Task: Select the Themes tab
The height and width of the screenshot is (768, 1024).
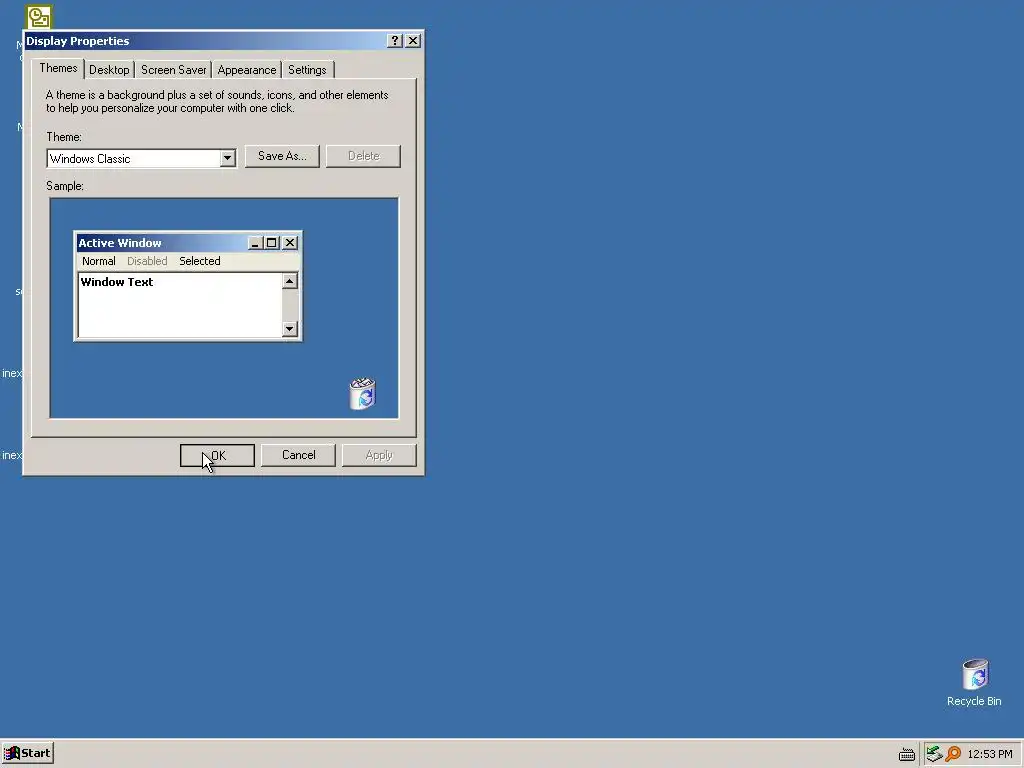Action: (x=58, y=68)
